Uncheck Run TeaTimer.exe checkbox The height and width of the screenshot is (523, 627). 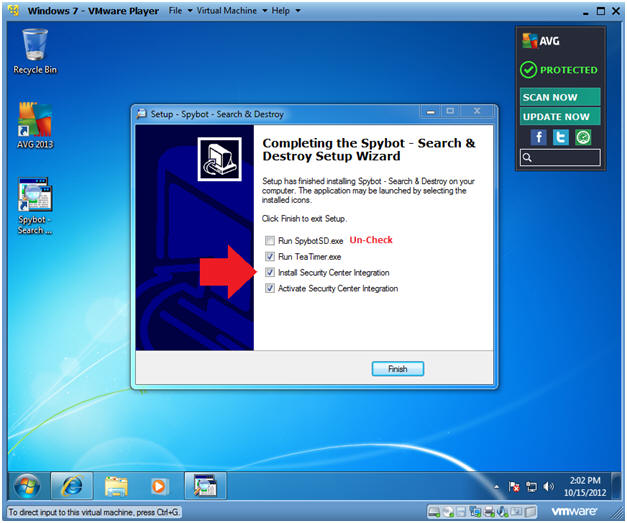pyautogui.click(x=270, y=256)
